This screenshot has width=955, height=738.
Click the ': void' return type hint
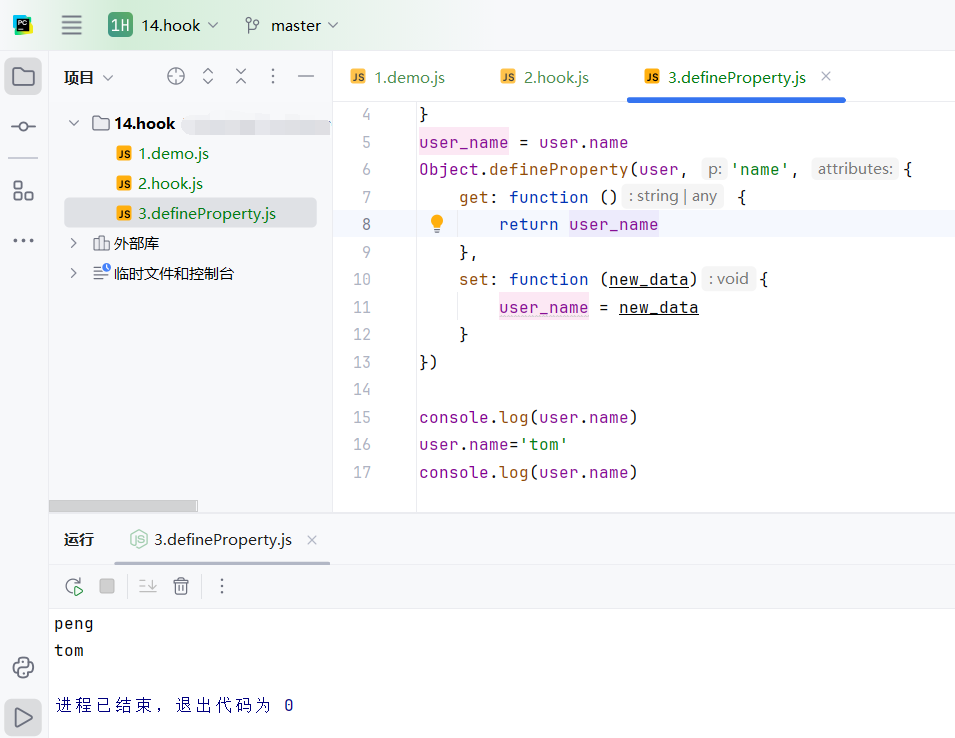pos(728,279)
